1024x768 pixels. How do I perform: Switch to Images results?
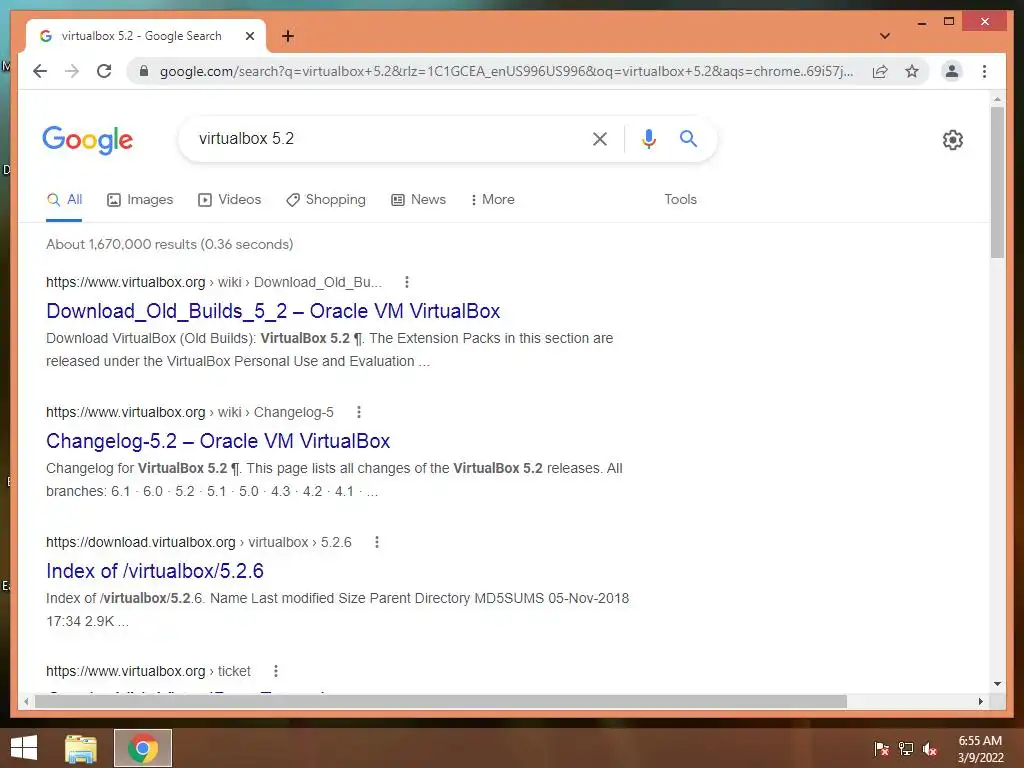click(x=140, y=200)
